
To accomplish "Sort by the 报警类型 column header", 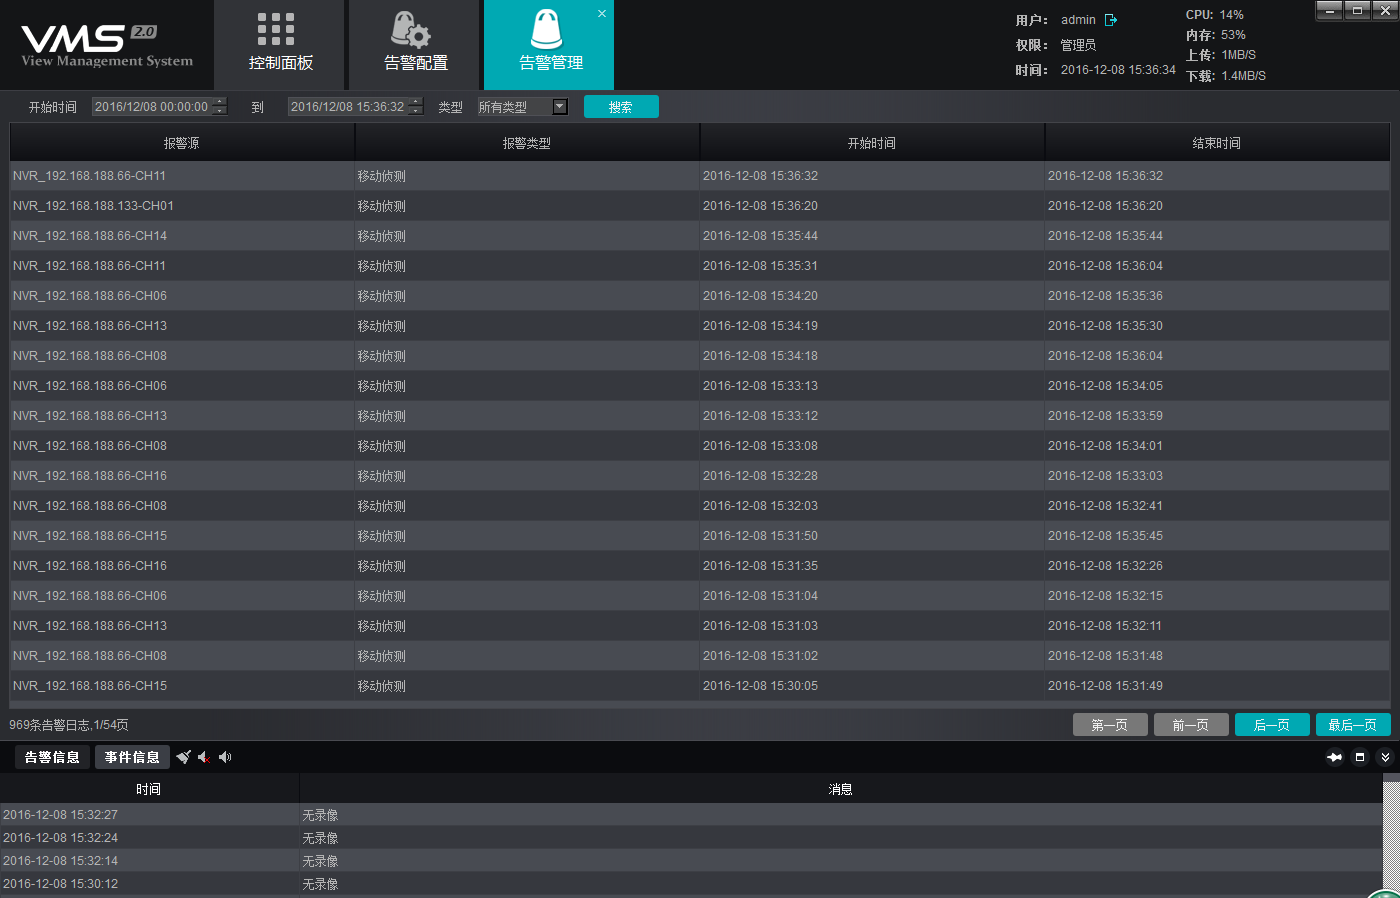I will (527, 143).
